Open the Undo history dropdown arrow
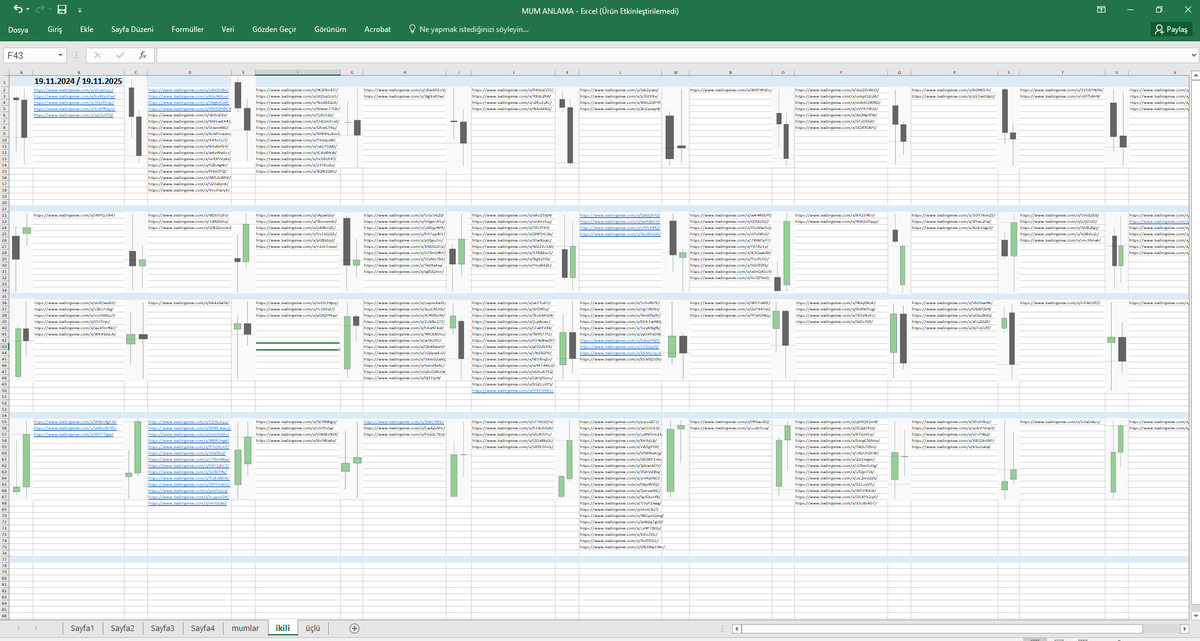Image resolution: width=1200 pixels, height=641 pixels. pos(28,10)
